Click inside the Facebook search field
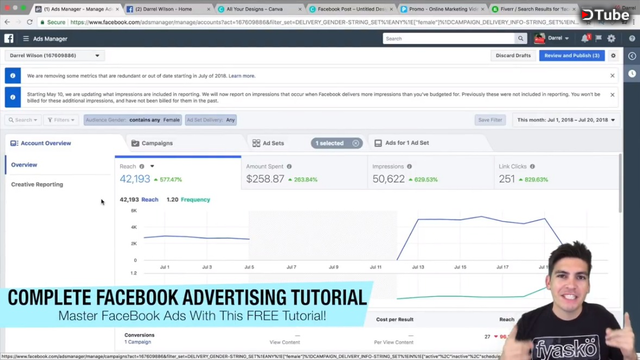Viewport: 640px width, 360px height. point(449,38)
